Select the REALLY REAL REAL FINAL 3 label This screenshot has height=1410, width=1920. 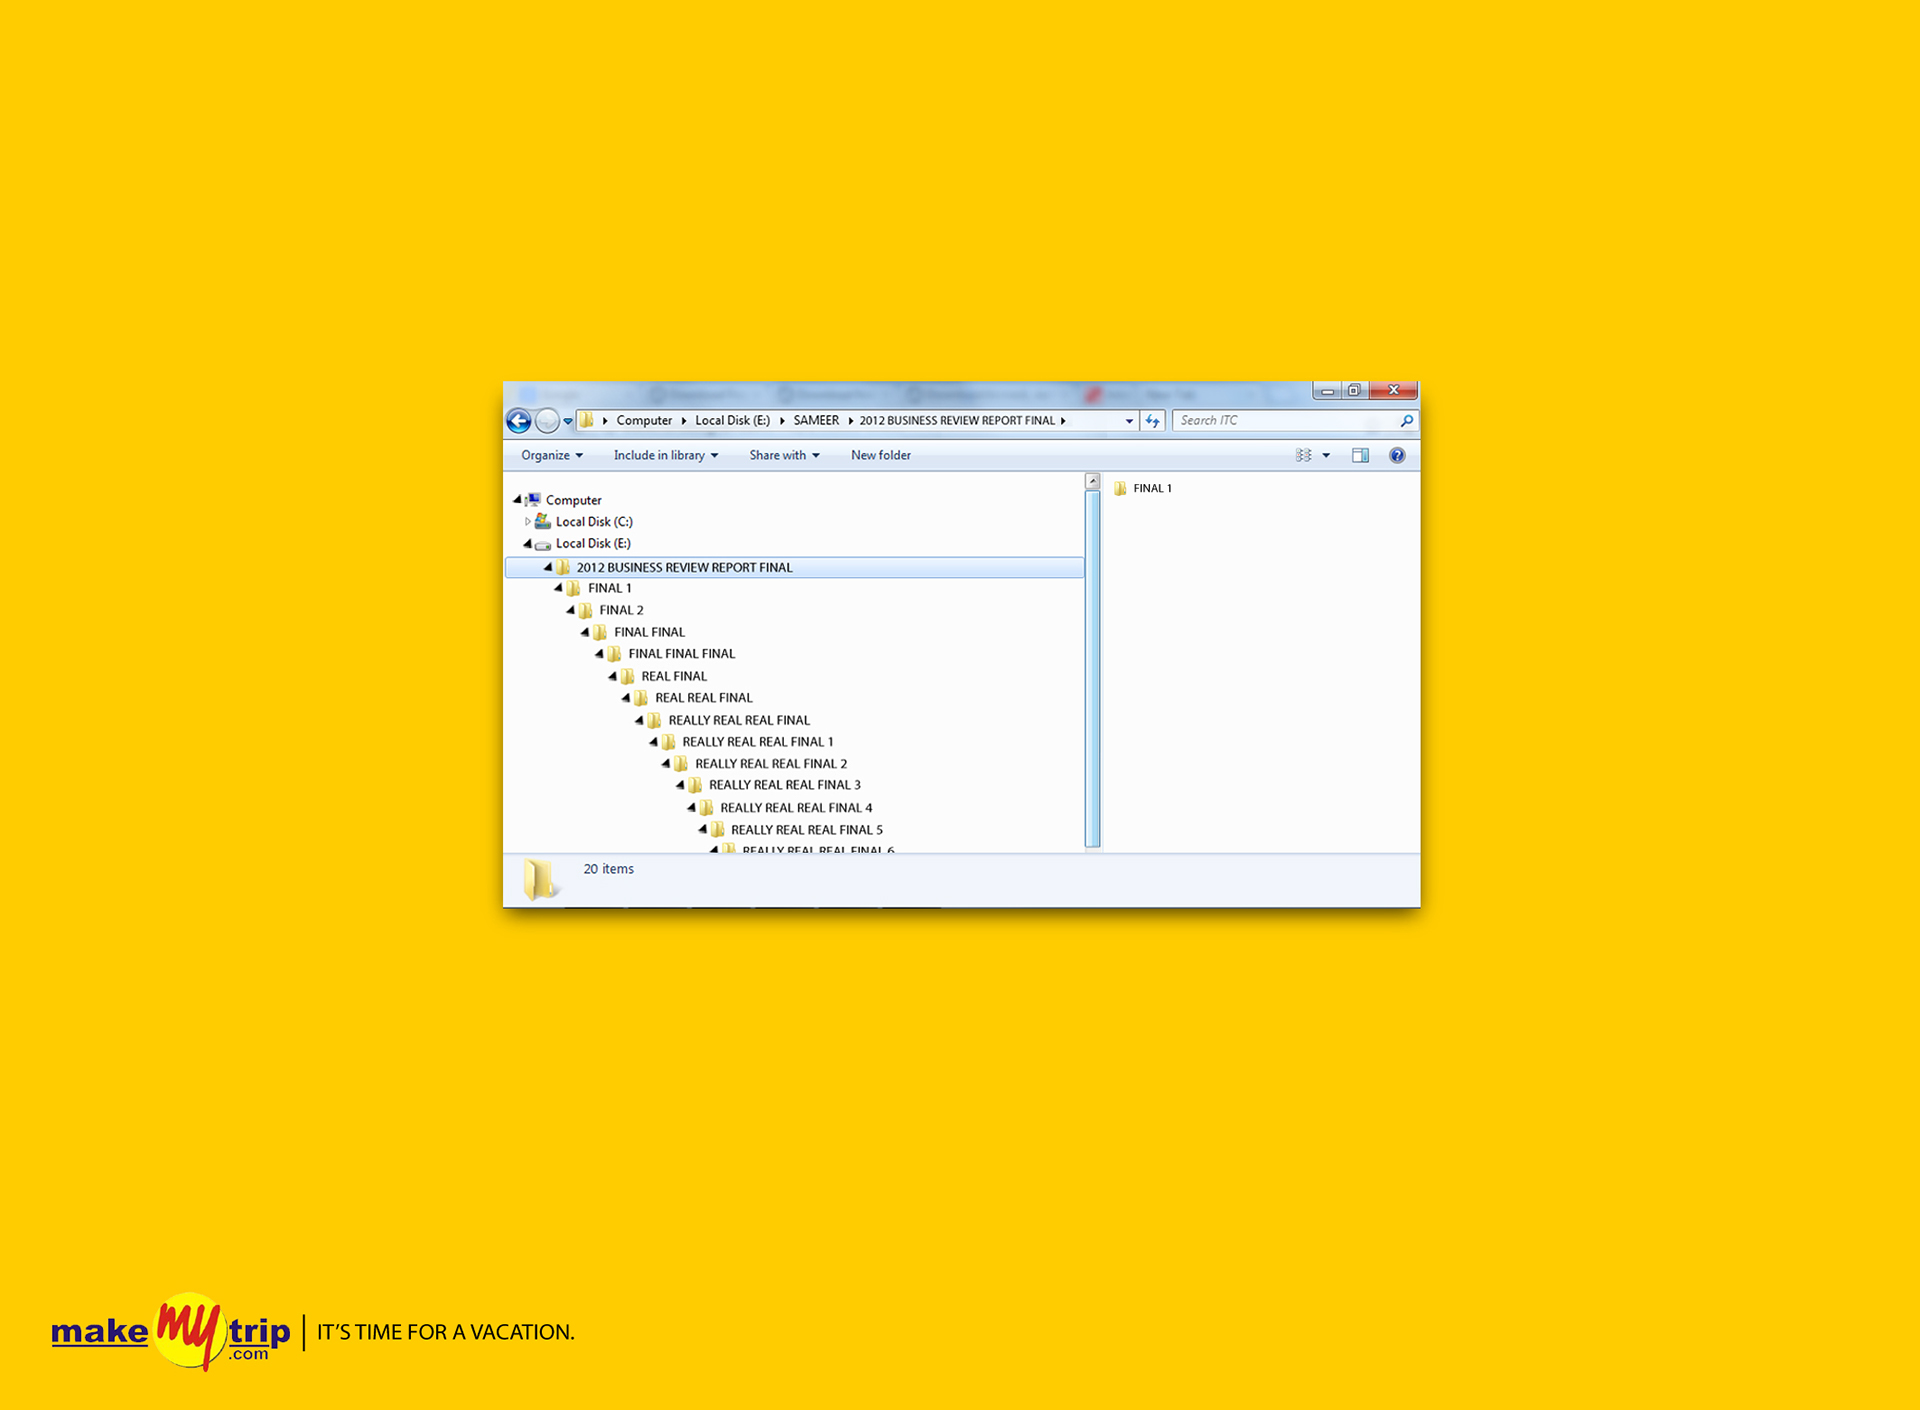[x=785, y=785]
